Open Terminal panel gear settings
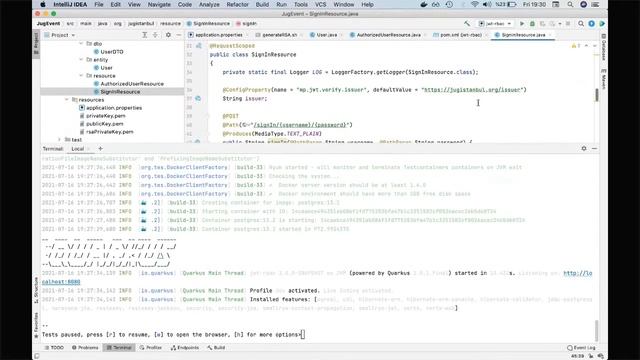Screen dimensions: 640x360 [584, 149]
